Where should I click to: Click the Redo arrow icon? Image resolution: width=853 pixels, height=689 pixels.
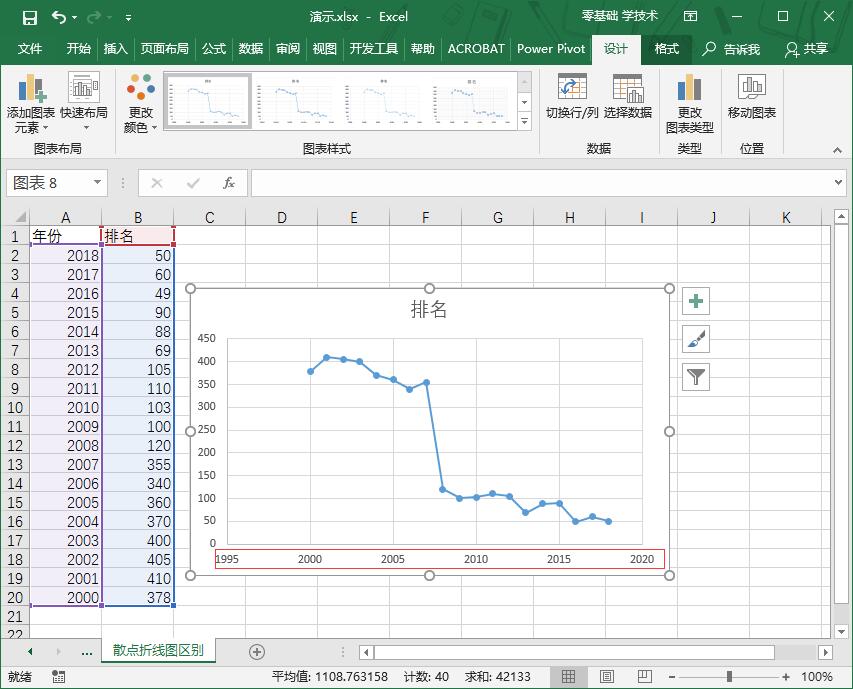94,17
